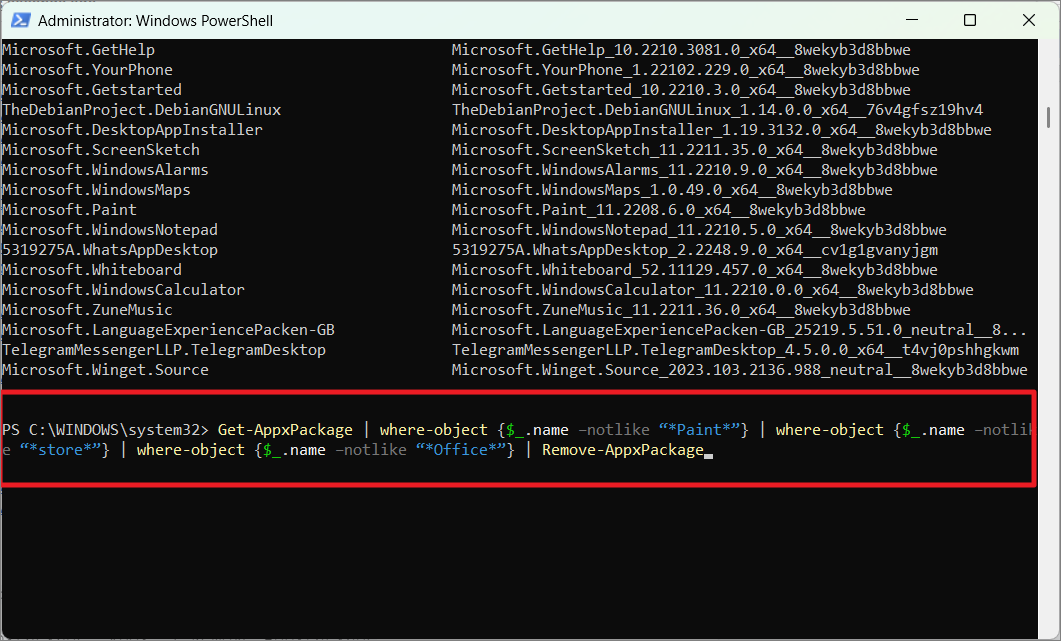
Task: Click full package name Microsoft.WindowsMaps_1.0.49.0
Action: point(672,190)
